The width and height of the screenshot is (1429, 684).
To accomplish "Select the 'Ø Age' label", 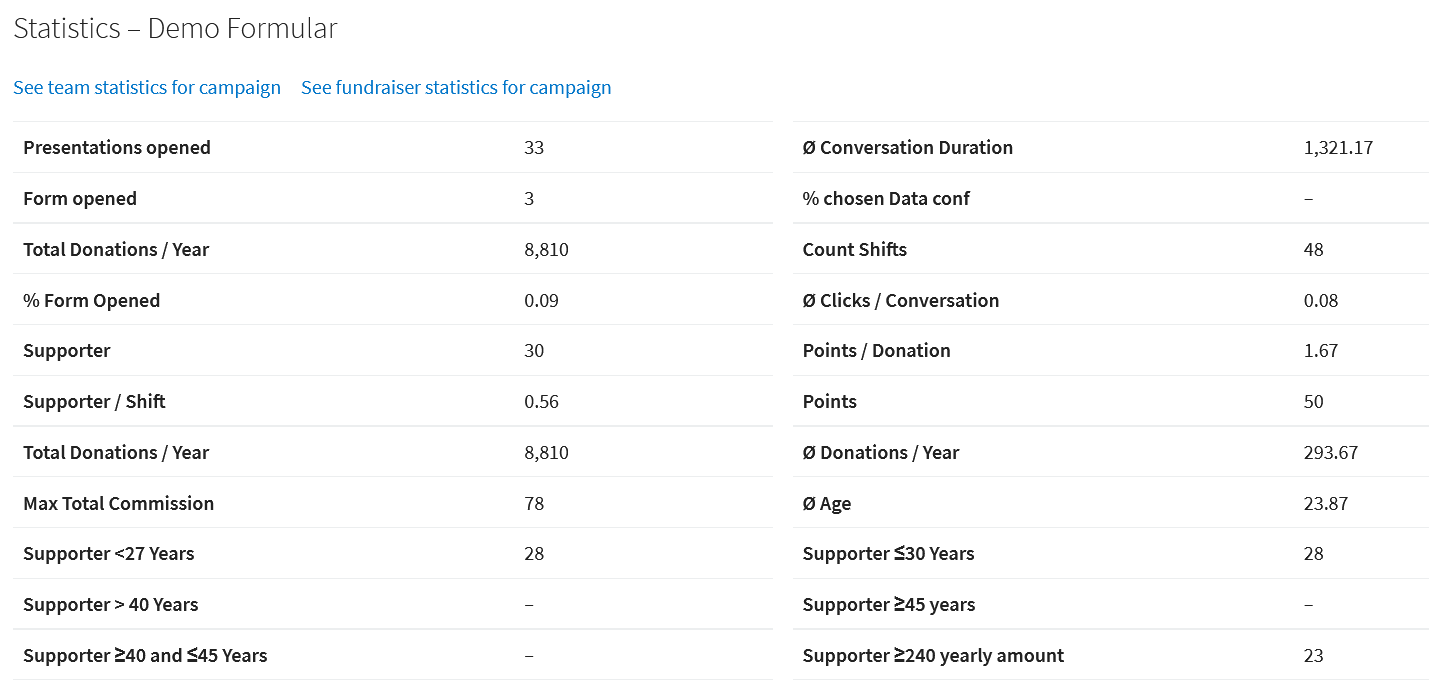I will pos(827,503).
